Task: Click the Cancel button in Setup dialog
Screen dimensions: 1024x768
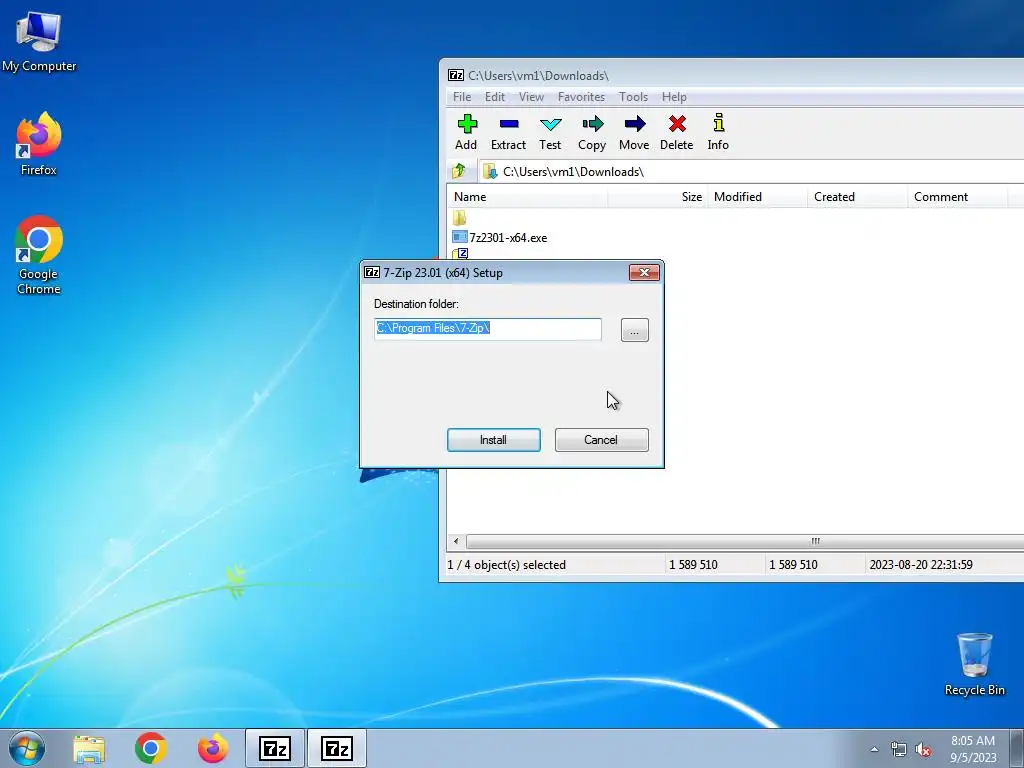Action: [x=601, y=440]
